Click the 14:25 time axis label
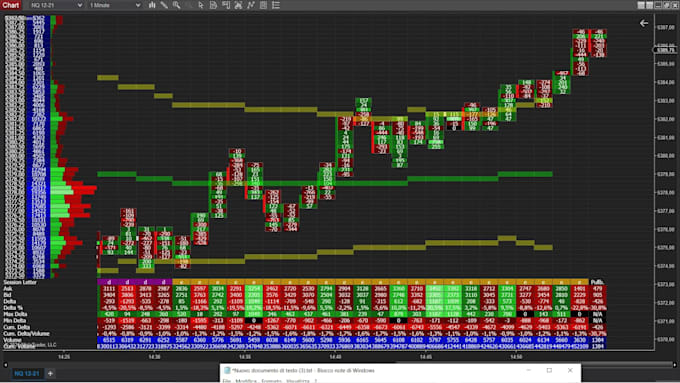Viewport: 680px width, 383px height. pos(64,357)
